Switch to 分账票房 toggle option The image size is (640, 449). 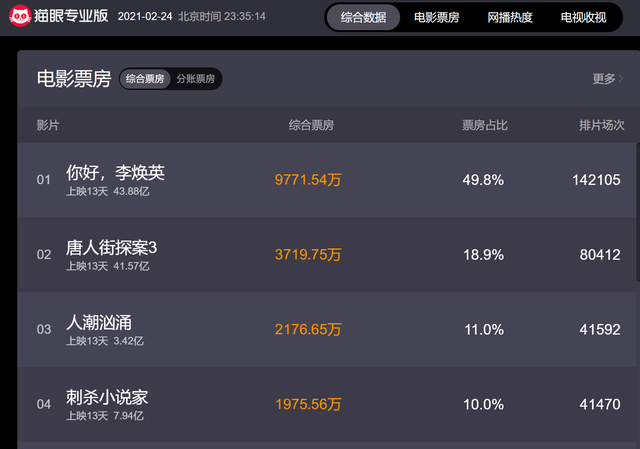[x=196, y=79]
